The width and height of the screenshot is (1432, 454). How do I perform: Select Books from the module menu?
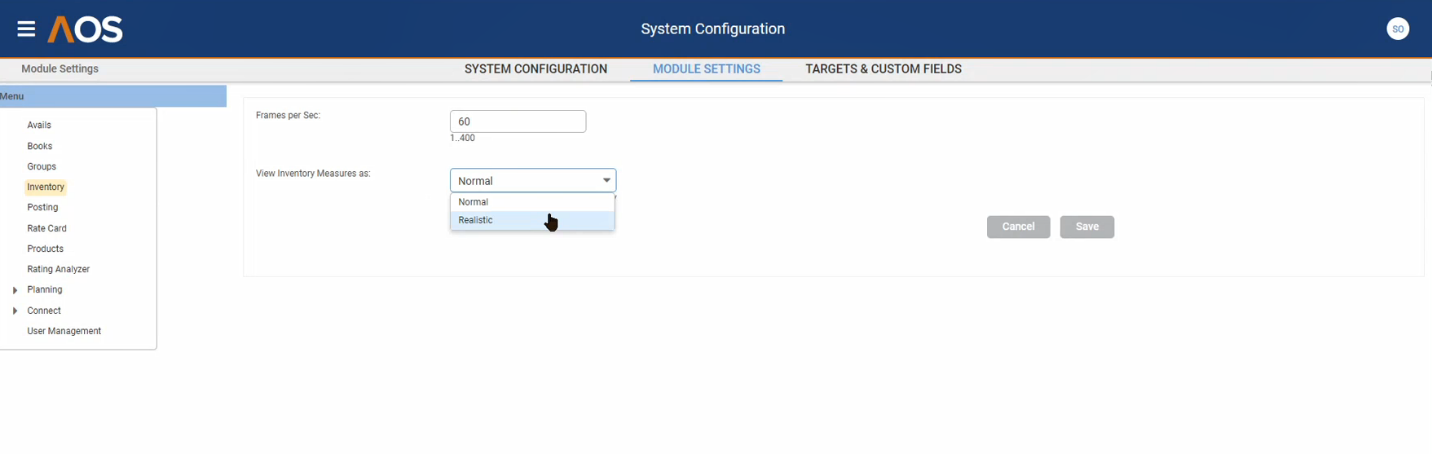40,146
